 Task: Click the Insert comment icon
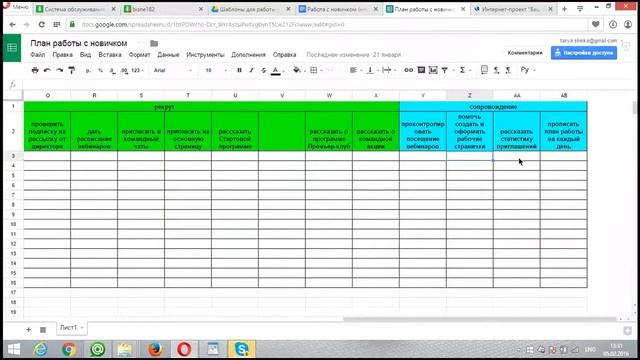[421, 70]
